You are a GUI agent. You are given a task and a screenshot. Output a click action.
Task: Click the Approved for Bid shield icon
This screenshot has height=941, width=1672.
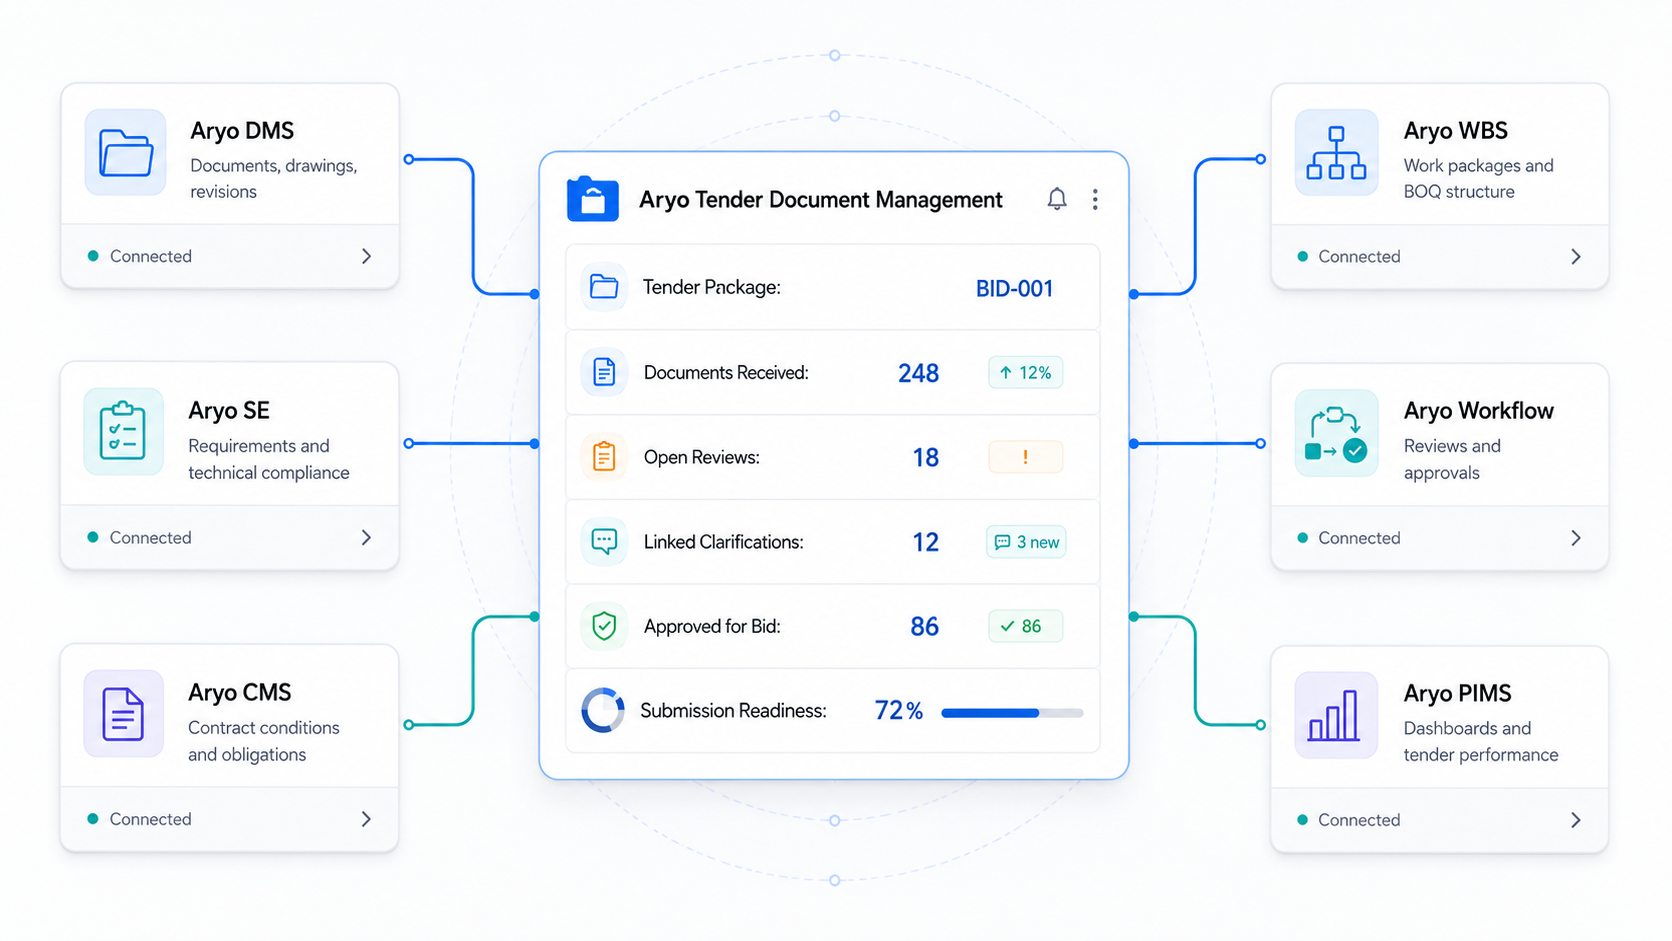604,626
